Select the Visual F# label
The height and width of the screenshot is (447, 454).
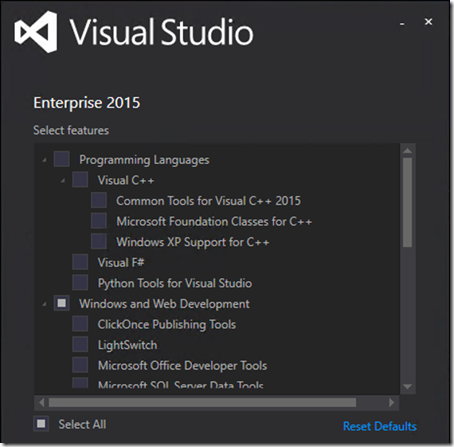121,263
